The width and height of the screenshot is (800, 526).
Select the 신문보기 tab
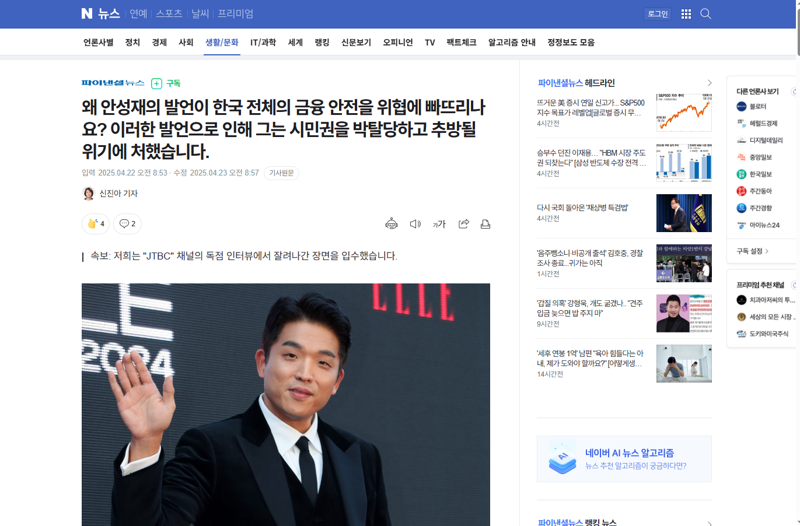tap(356, 42)
